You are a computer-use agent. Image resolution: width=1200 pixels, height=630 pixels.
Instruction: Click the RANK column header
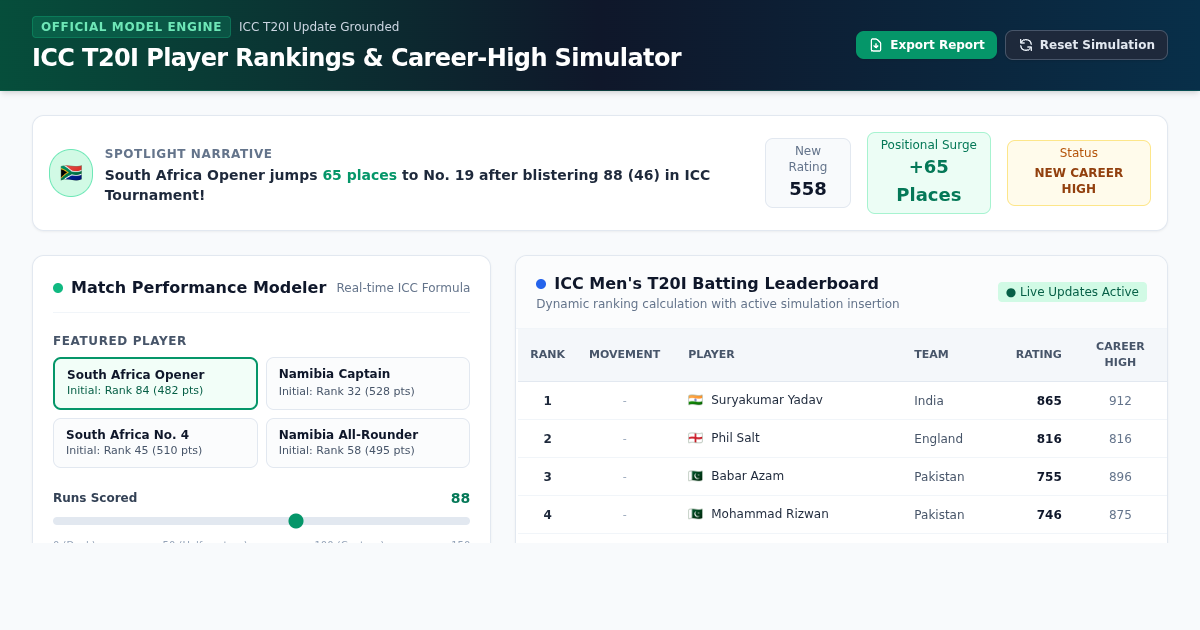(547, 355)
